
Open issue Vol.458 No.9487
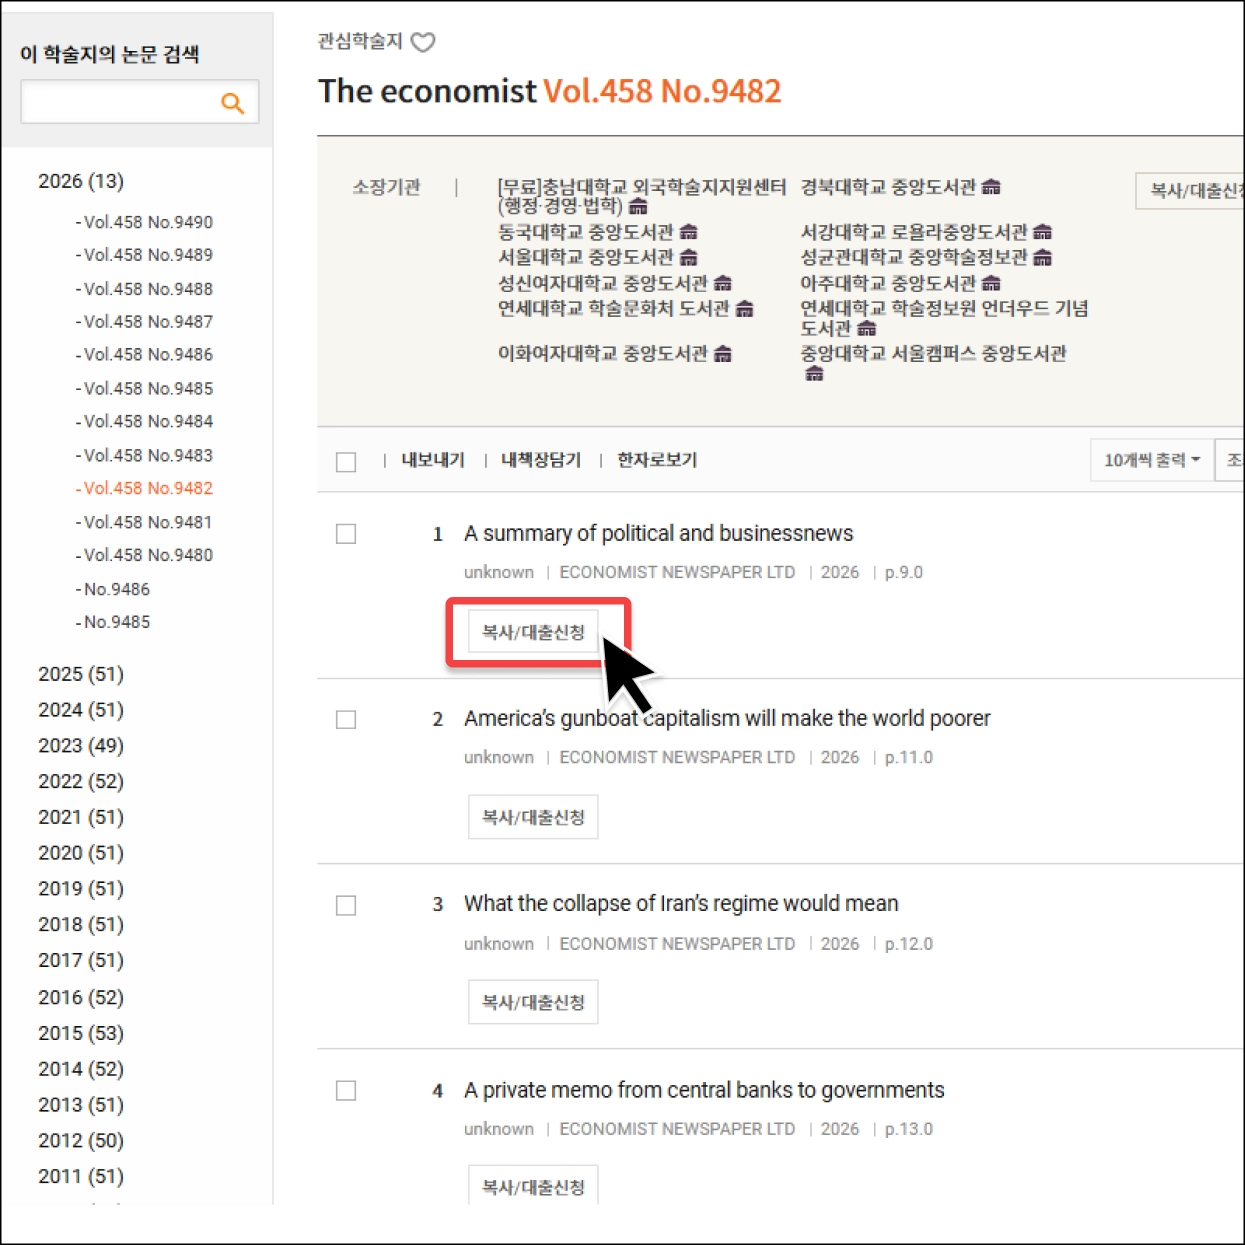coord(148,322)
